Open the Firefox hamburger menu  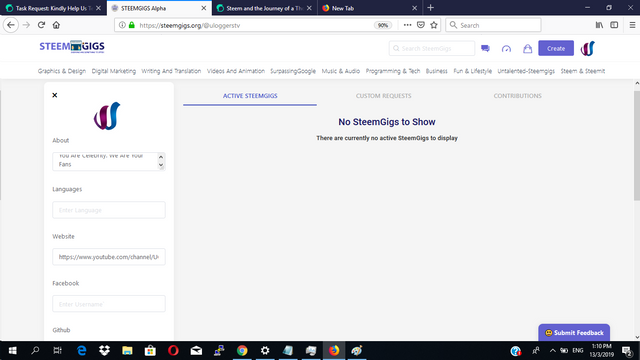click(x=632, y=25)
